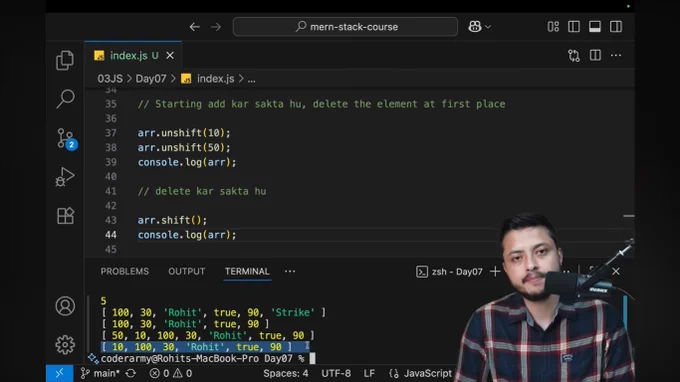
Task: Open editor More Actions ellipsis
Action: [616, 56]
